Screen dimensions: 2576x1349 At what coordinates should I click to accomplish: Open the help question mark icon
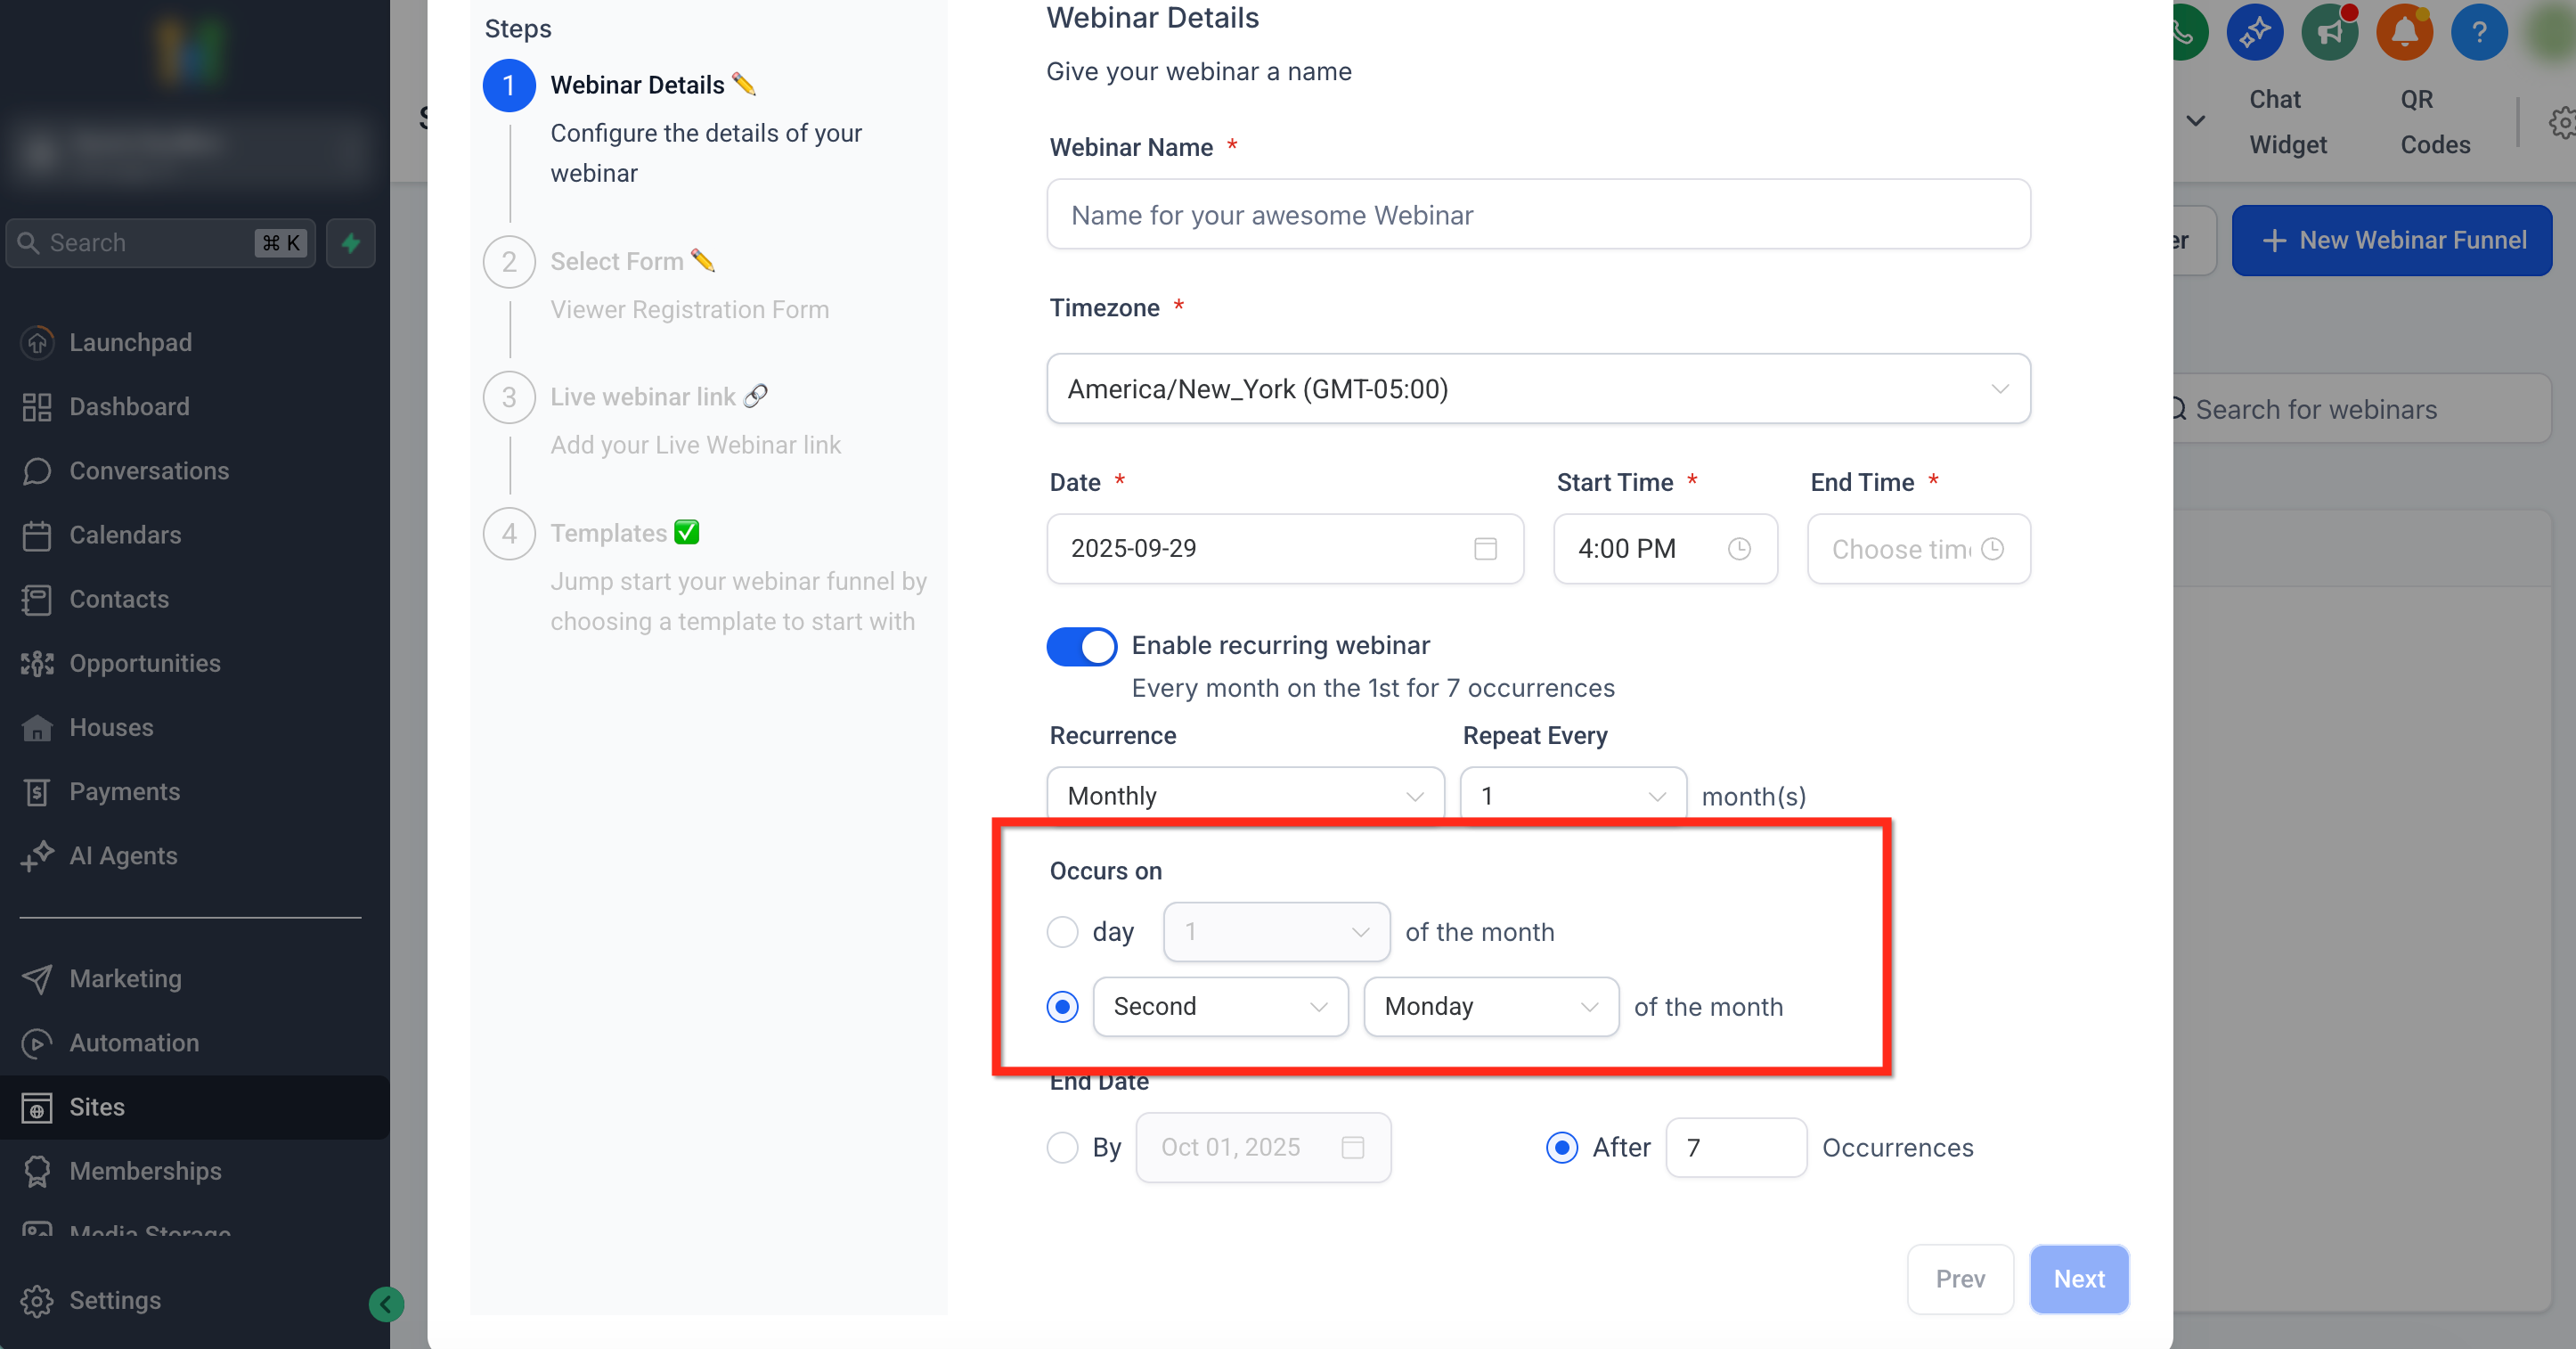click(x=2479, y=32)
